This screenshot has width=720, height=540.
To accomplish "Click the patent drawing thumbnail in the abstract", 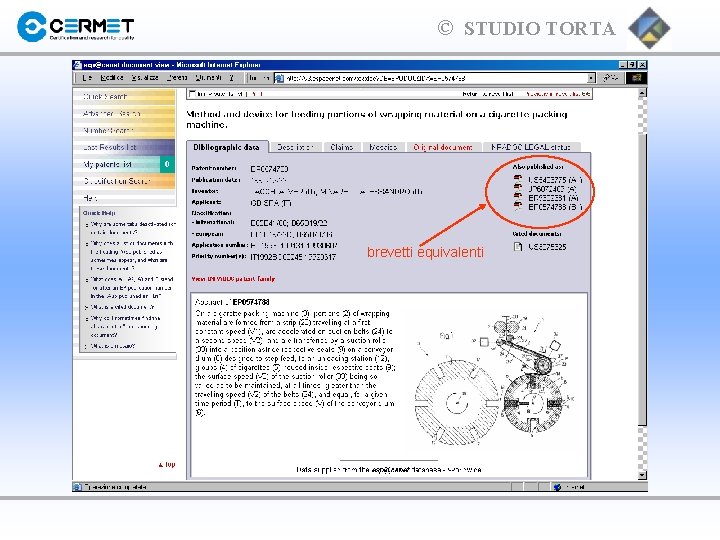I will (x=495, y=379).
